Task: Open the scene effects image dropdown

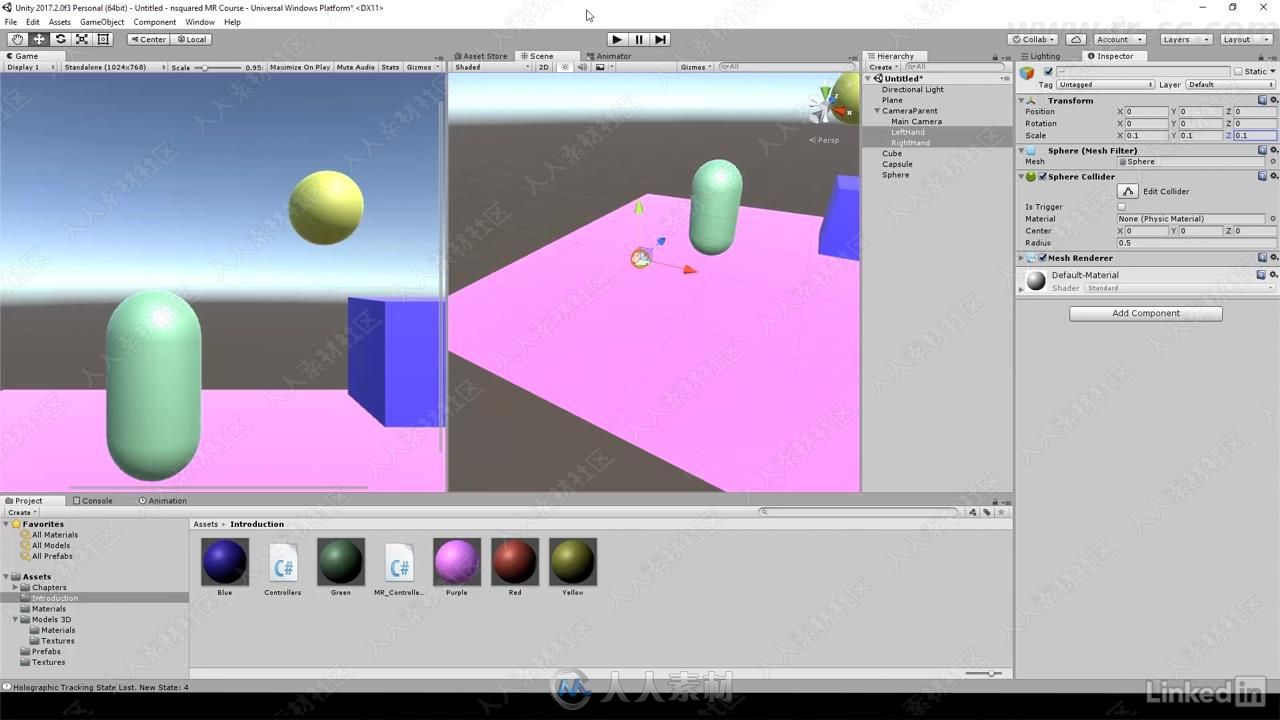Action: coord(603,67)
